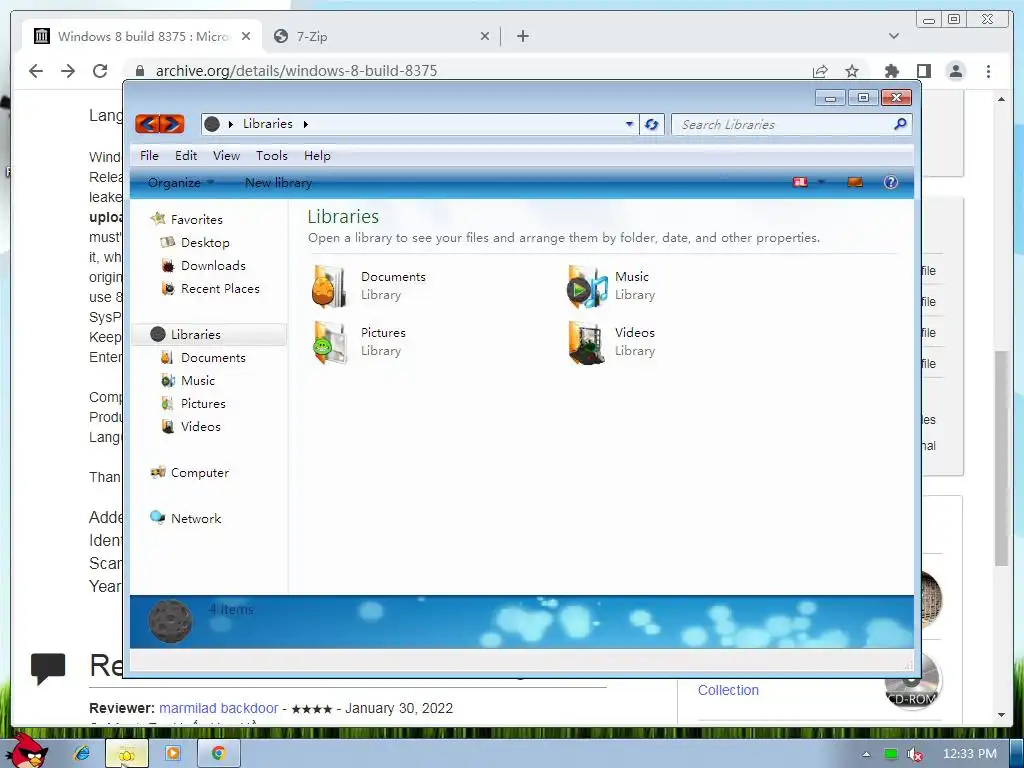Screen dimensions: 1024x768
Task: Open Chrome profile avatar
Action: tap(955, 71)
